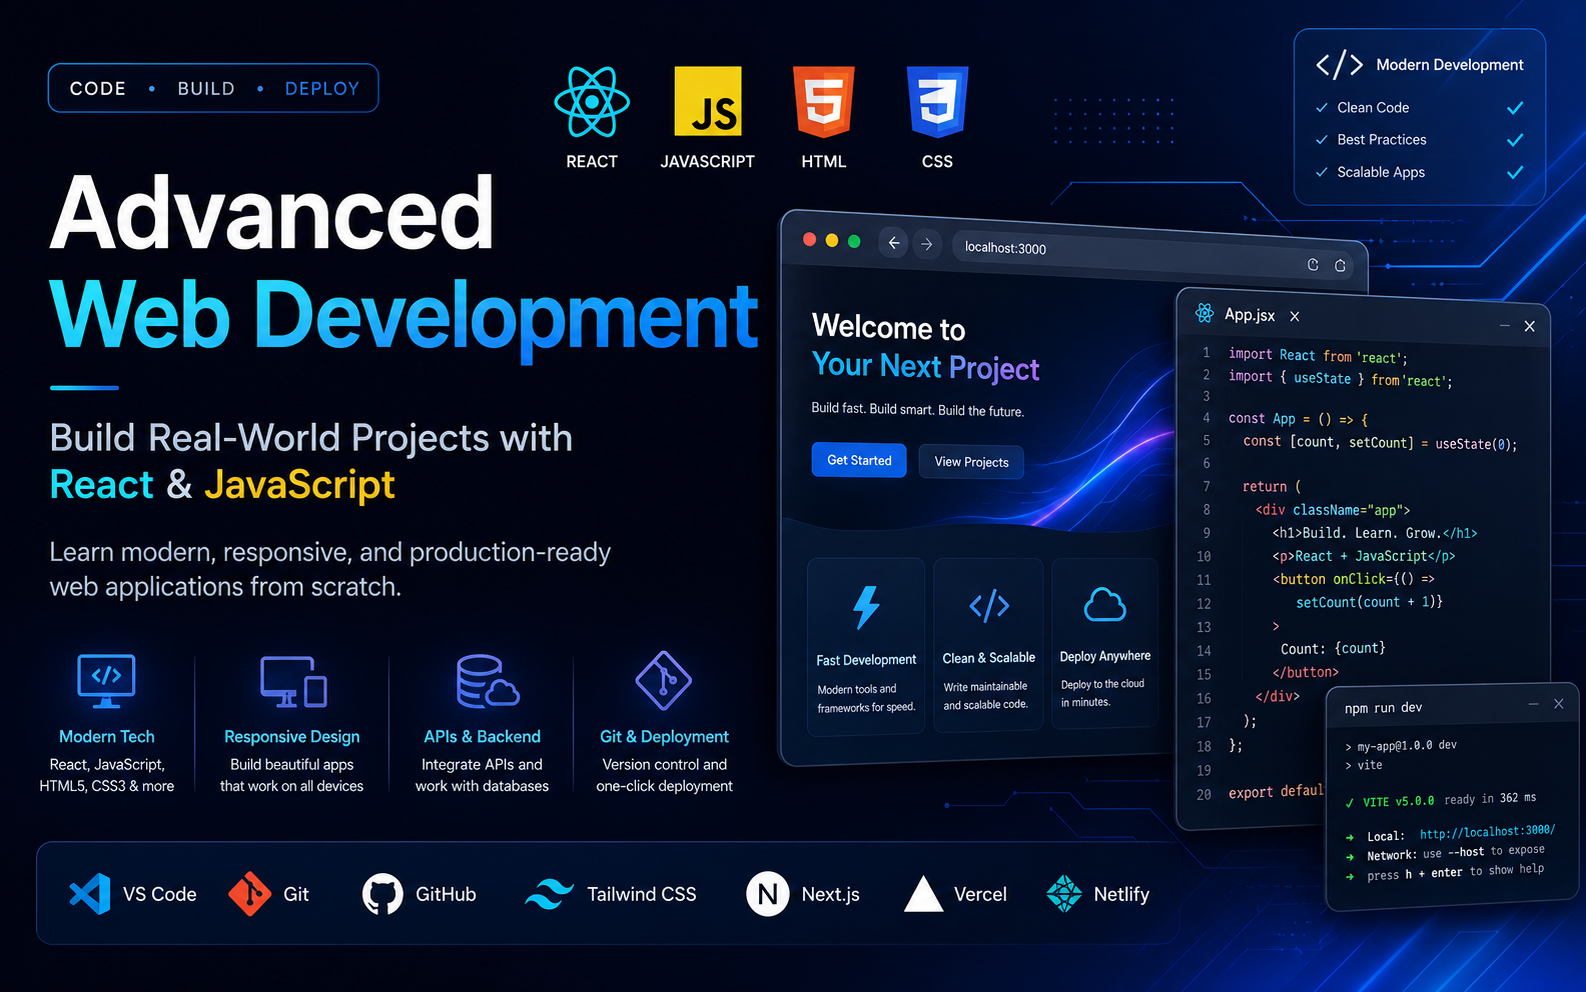Click the Netlify logo

click(1064, 894)
